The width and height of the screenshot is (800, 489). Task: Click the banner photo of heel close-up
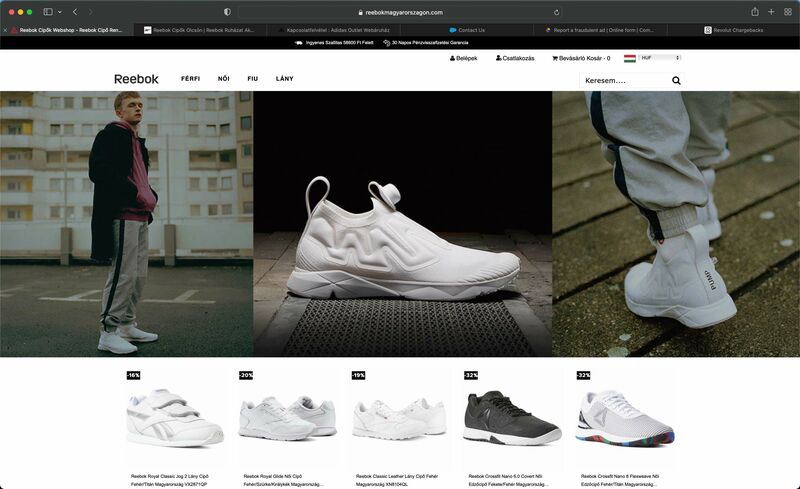[x=676, y=224]
